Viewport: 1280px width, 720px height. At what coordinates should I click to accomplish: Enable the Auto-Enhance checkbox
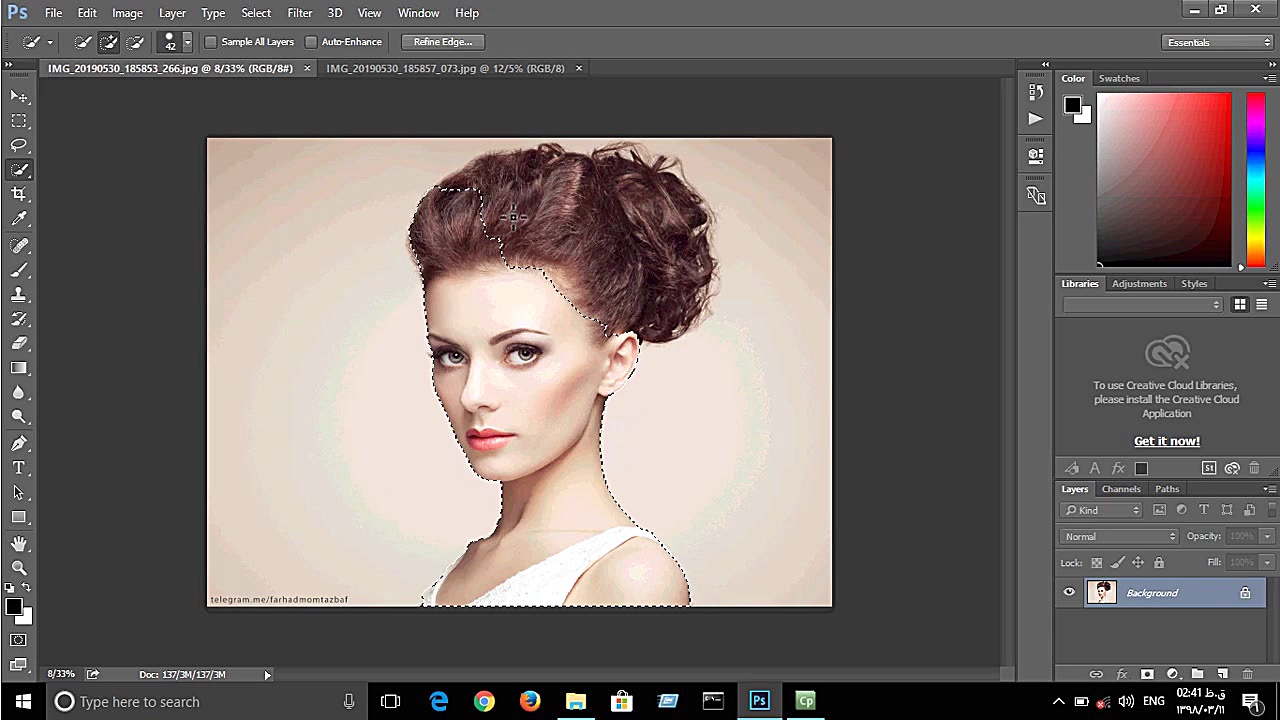(311, 42)
